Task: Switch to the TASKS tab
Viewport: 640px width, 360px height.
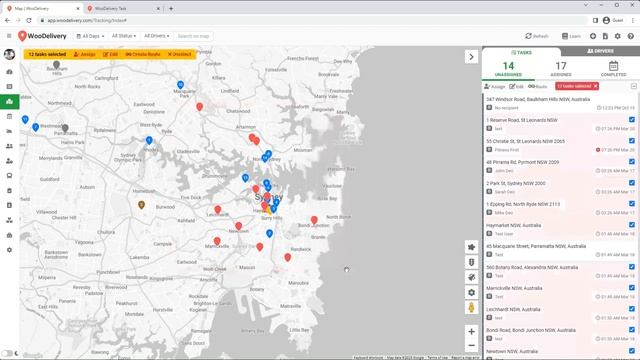Action: pyautogui.click(x=521, y=52)
